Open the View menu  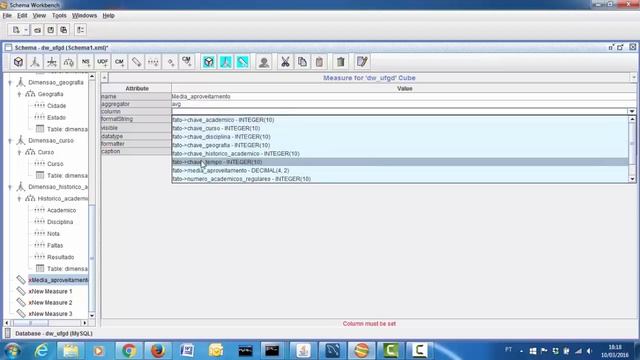point(39,16)
